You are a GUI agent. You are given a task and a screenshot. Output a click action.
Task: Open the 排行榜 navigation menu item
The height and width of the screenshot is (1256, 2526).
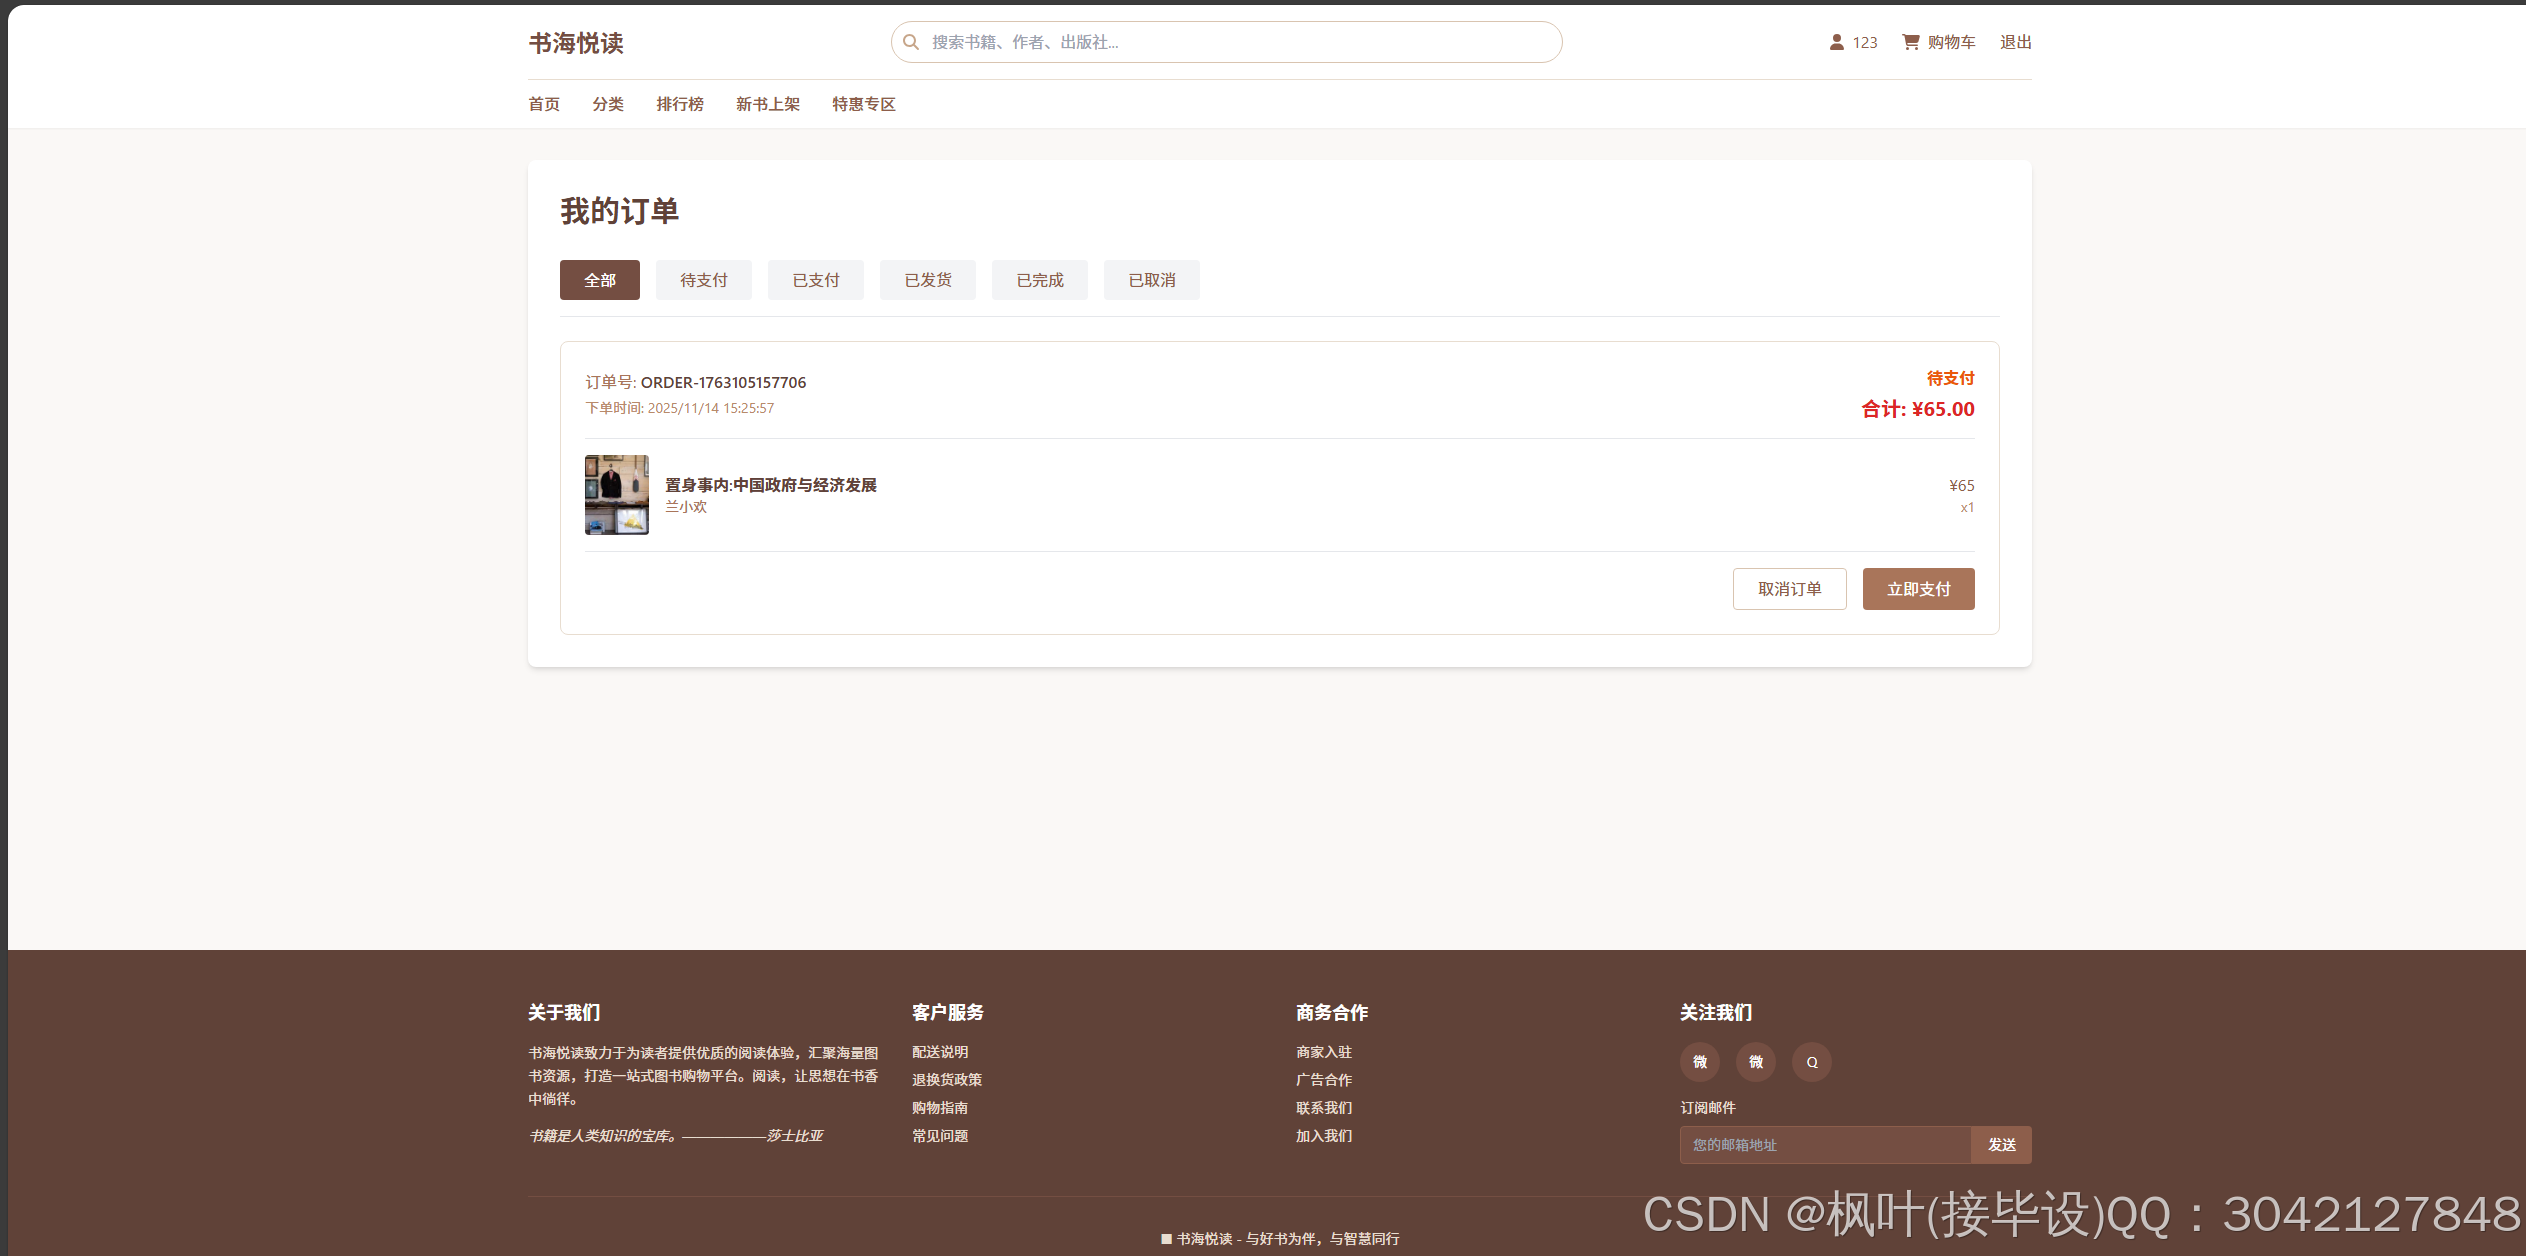pos(680,104)
